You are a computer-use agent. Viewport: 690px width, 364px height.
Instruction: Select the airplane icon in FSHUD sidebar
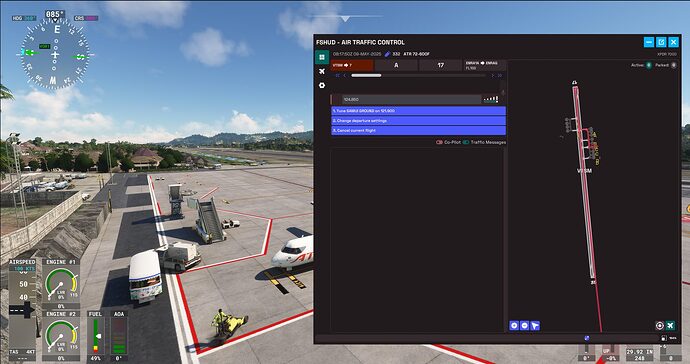(x=322, y=71)
